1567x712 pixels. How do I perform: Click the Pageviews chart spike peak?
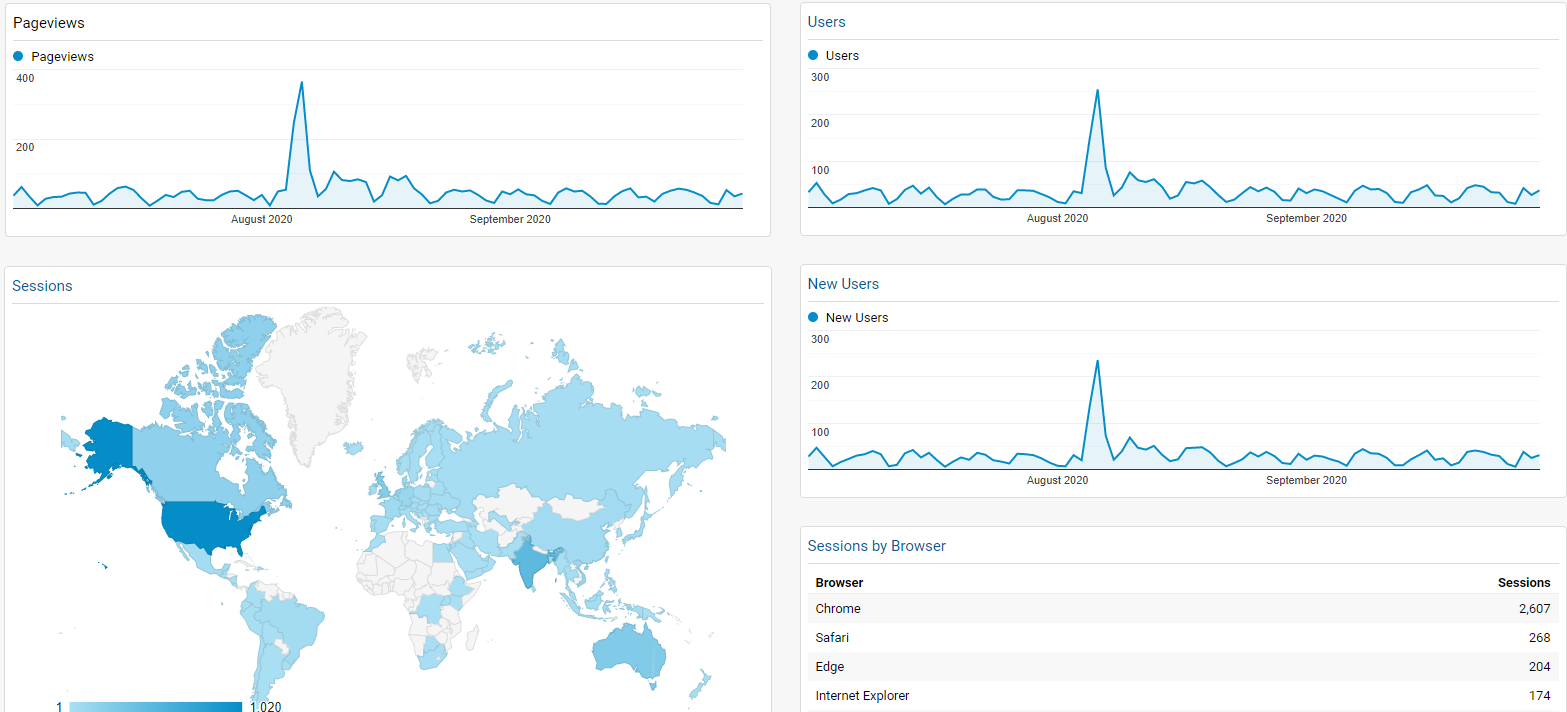(302, 83)
